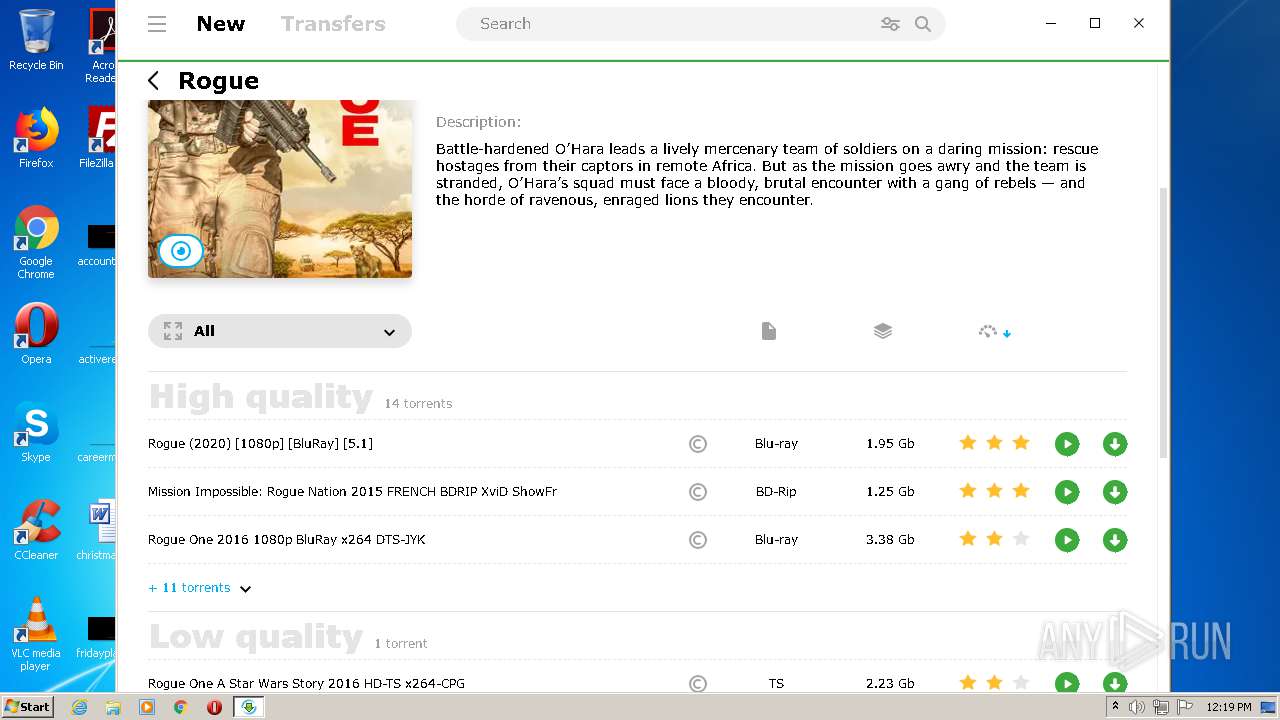
Task: Select Rogue (2020) [1080p] [BluRay] torrent
Action: click(x=260, y=443)
